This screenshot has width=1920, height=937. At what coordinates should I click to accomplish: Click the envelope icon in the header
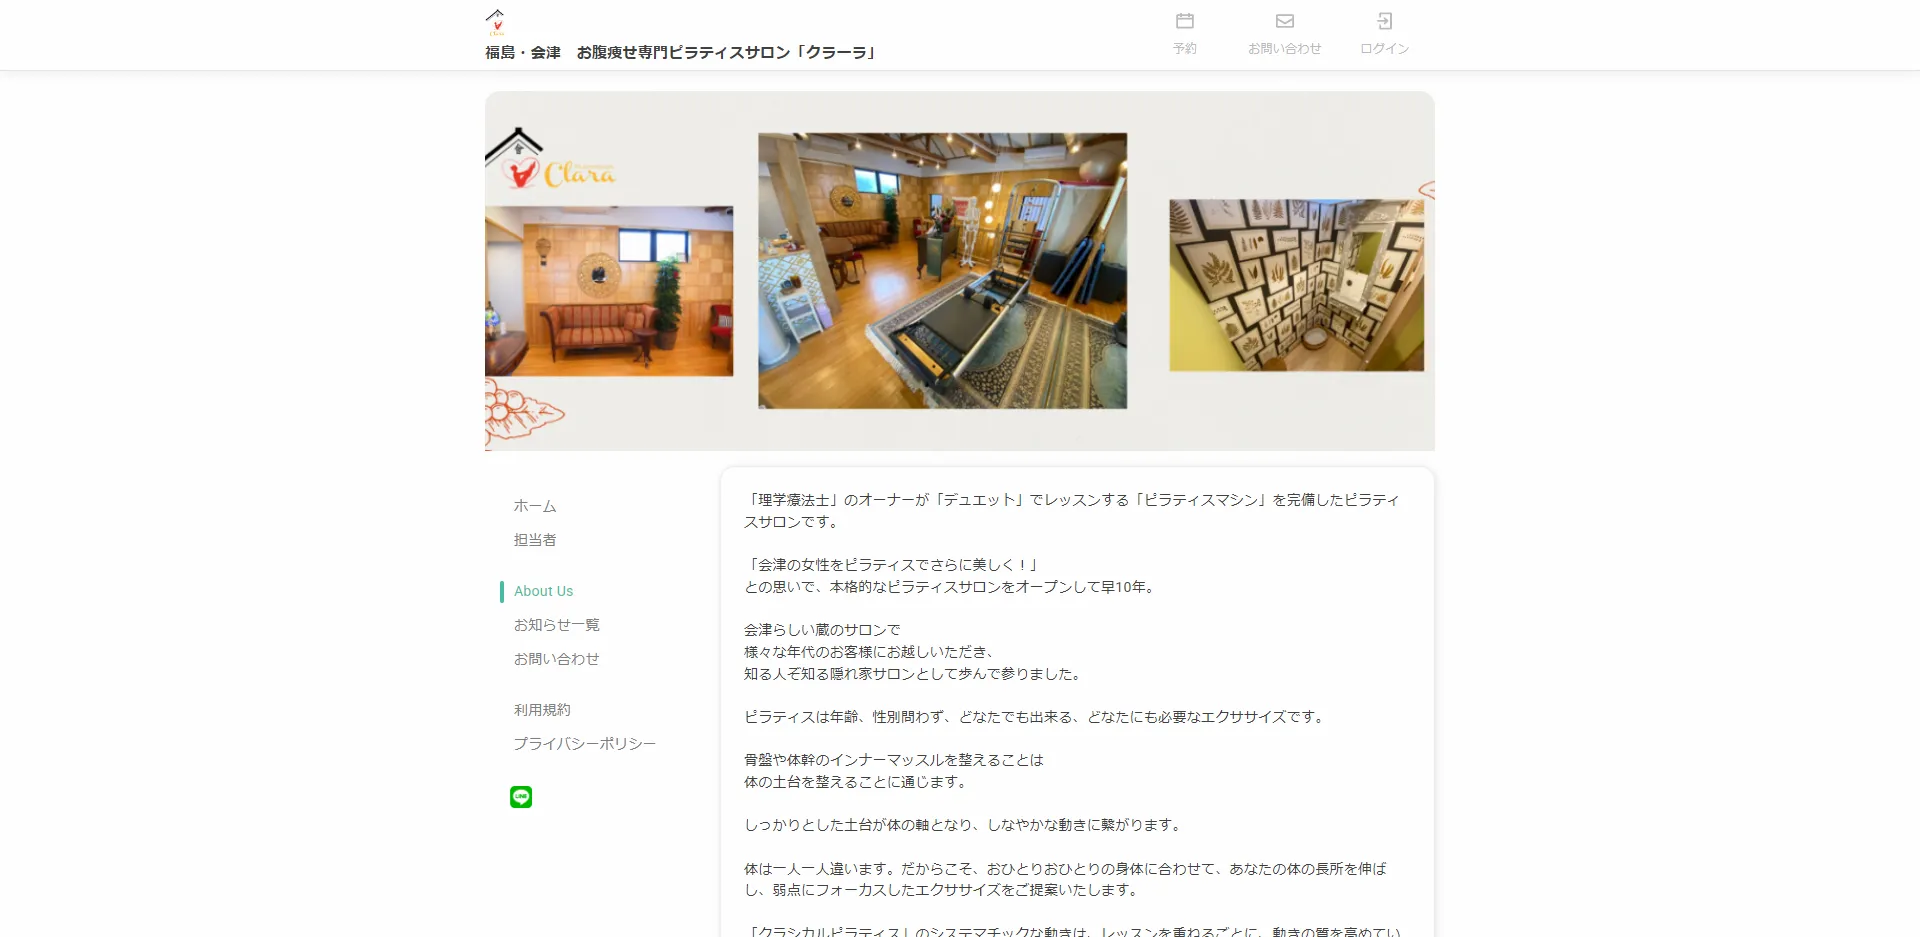1284,21
